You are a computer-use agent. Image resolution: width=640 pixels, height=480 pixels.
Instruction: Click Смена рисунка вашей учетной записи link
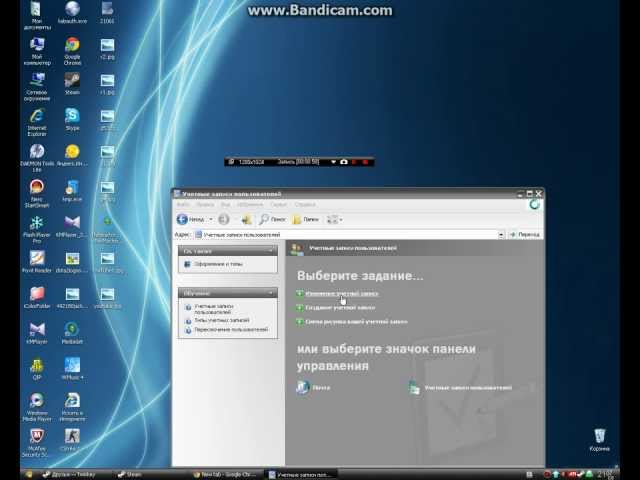(356, 322)
